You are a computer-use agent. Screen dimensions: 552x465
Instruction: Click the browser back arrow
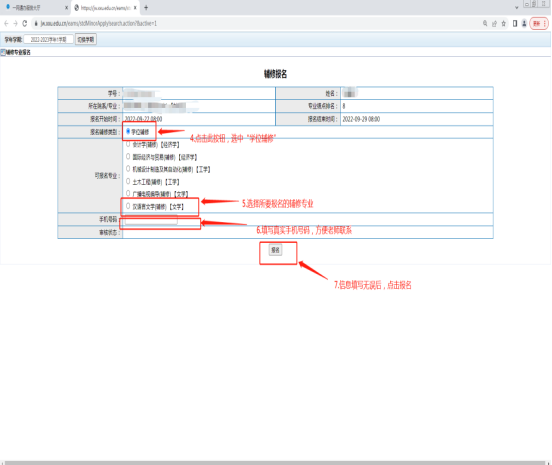tap(6, 23)
